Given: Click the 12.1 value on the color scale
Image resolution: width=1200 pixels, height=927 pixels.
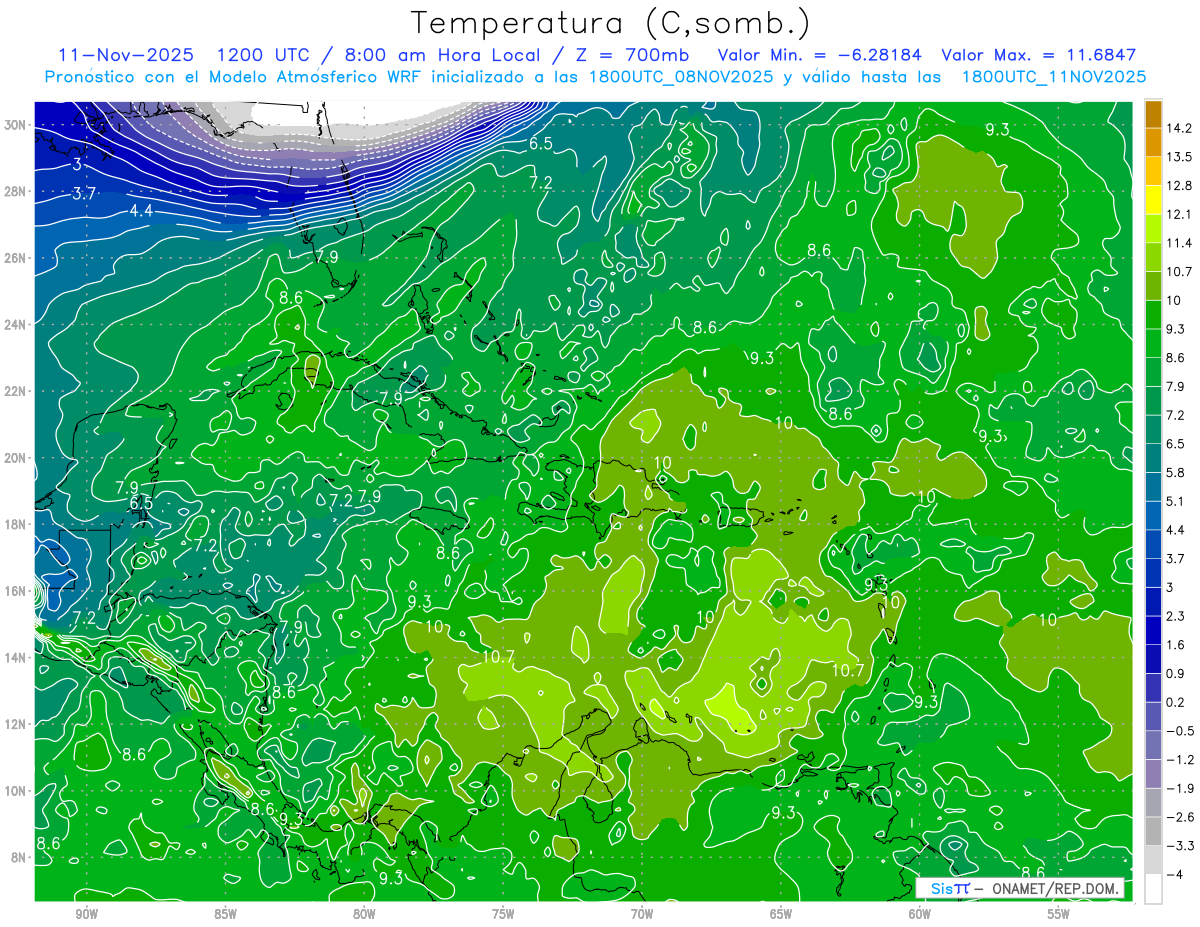Looking at the screenshot, I should [1179, 215].
